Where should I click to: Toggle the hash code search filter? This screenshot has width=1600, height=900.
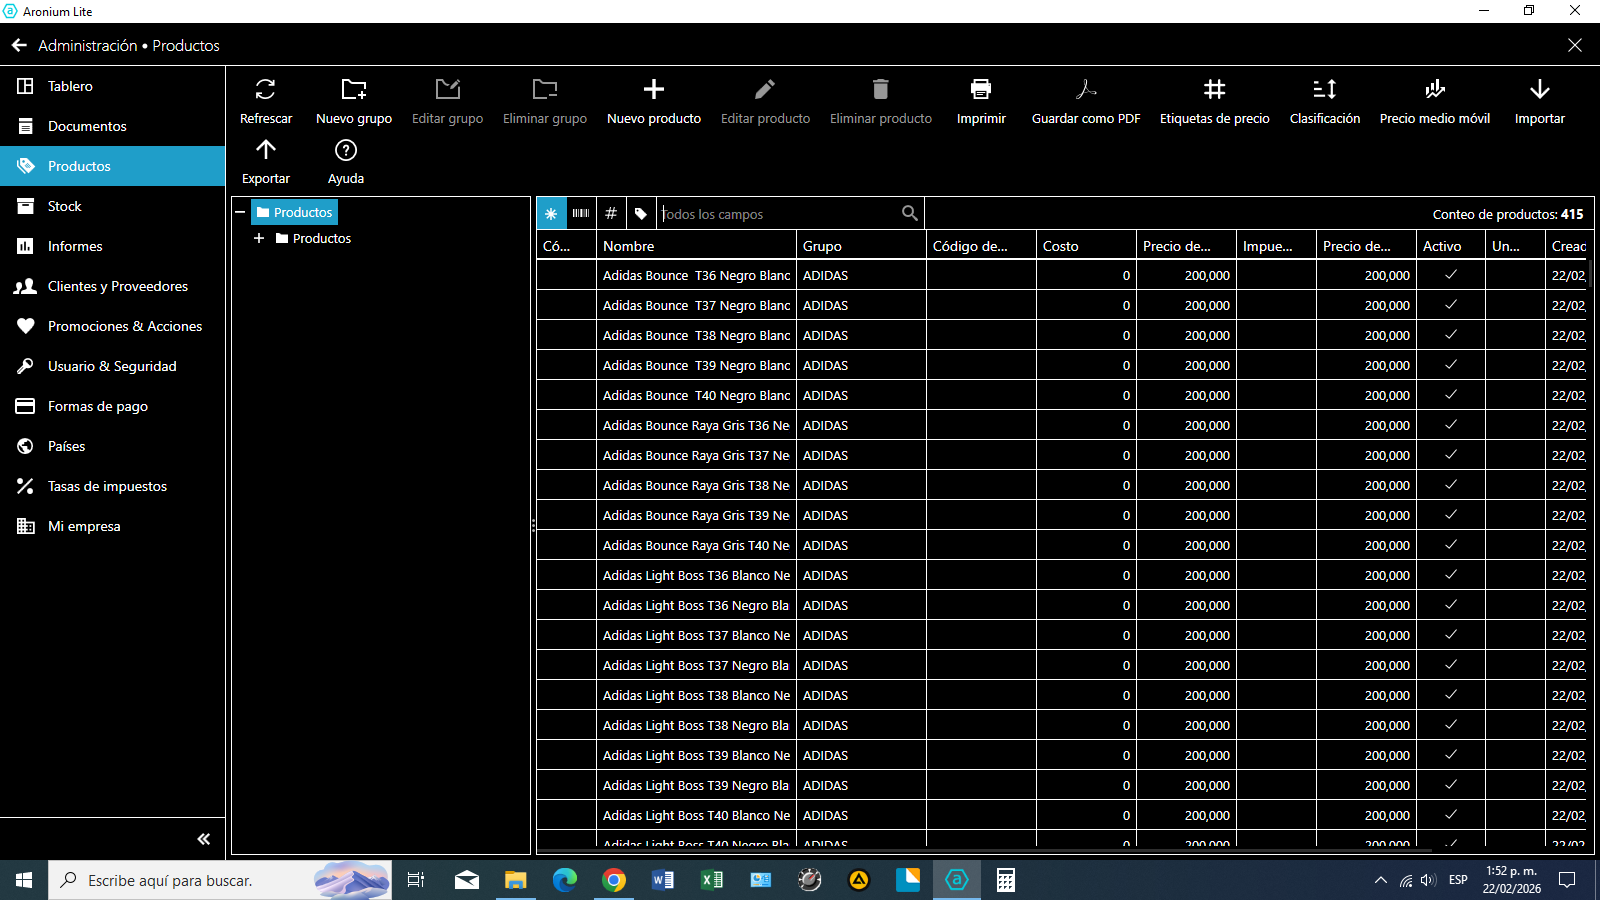pos(611,213)
